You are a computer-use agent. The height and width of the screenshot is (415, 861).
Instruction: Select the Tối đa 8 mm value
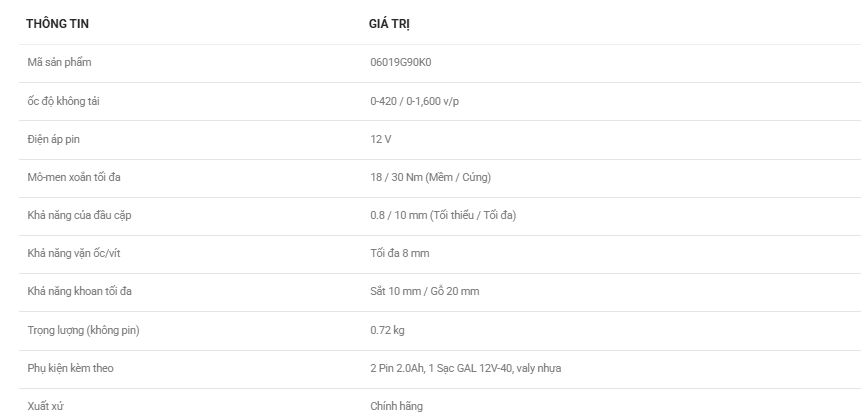400,254
